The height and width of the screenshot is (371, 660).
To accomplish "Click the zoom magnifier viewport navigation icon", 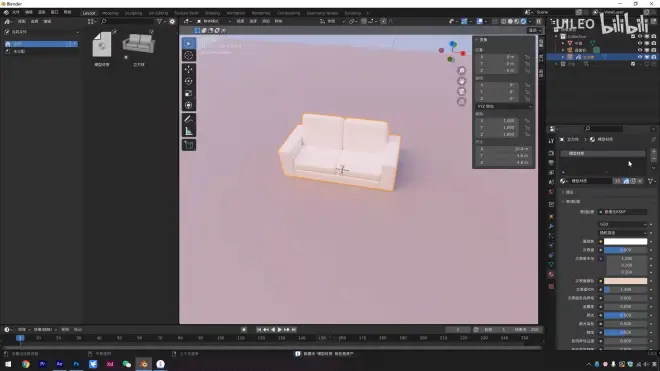I will coord(462,70).
